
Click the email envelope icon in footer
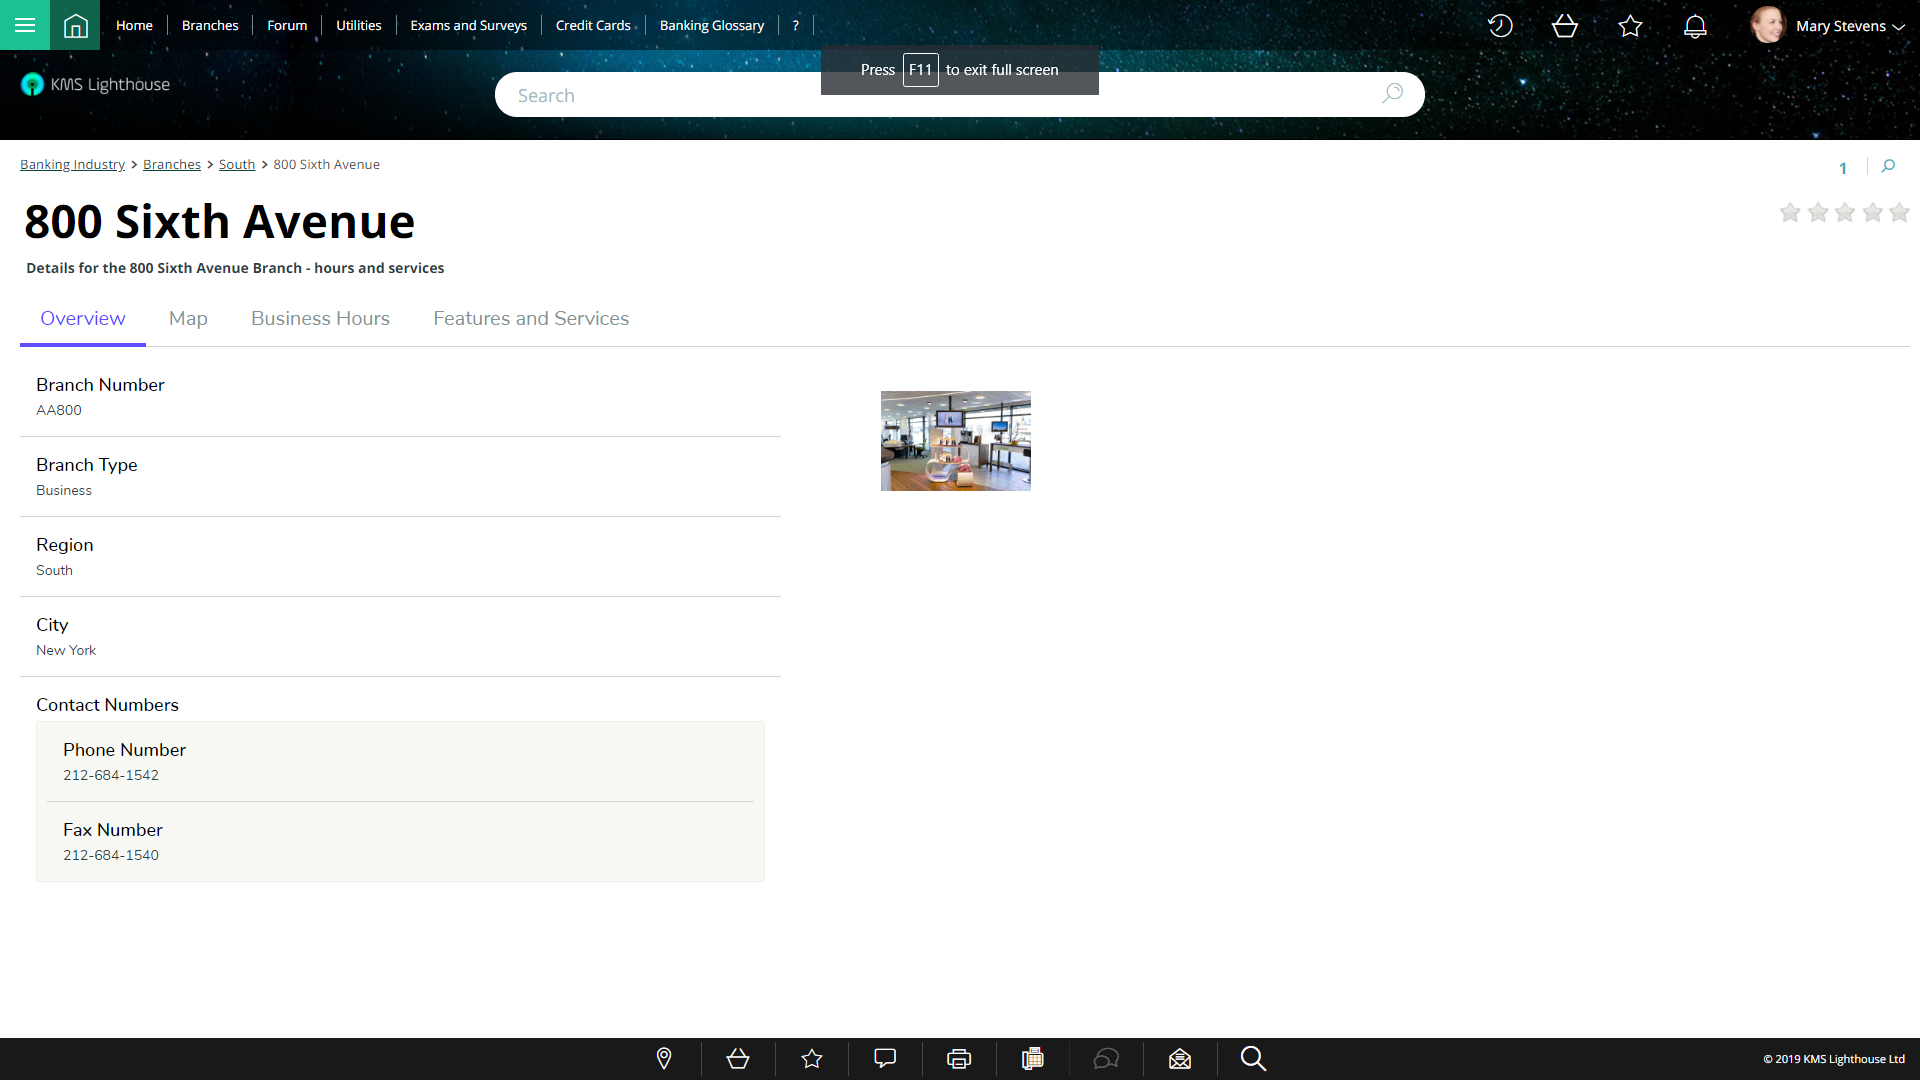point(1180,1058)
